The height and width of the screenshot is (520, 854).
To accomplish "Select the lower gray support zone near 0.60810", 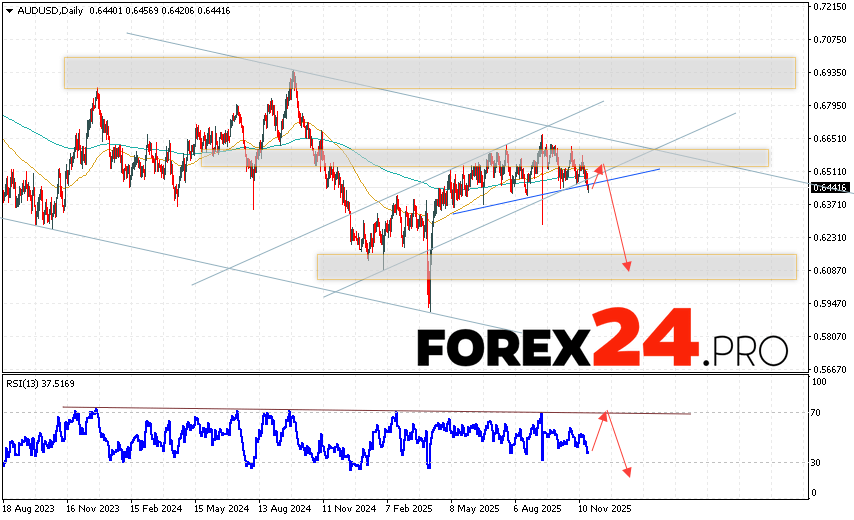I will 556,266.
